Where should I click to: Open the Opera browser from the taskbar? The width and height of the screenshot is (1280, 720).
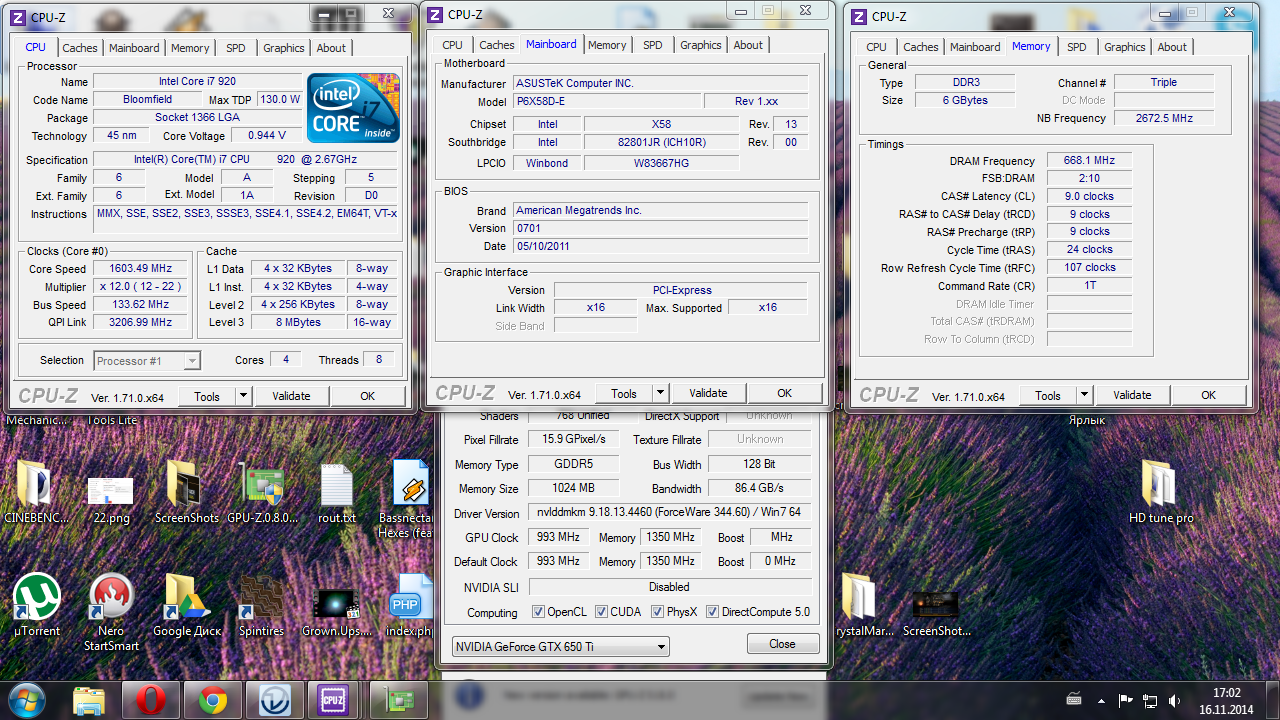pyautogui.click(x=151, y=699)
